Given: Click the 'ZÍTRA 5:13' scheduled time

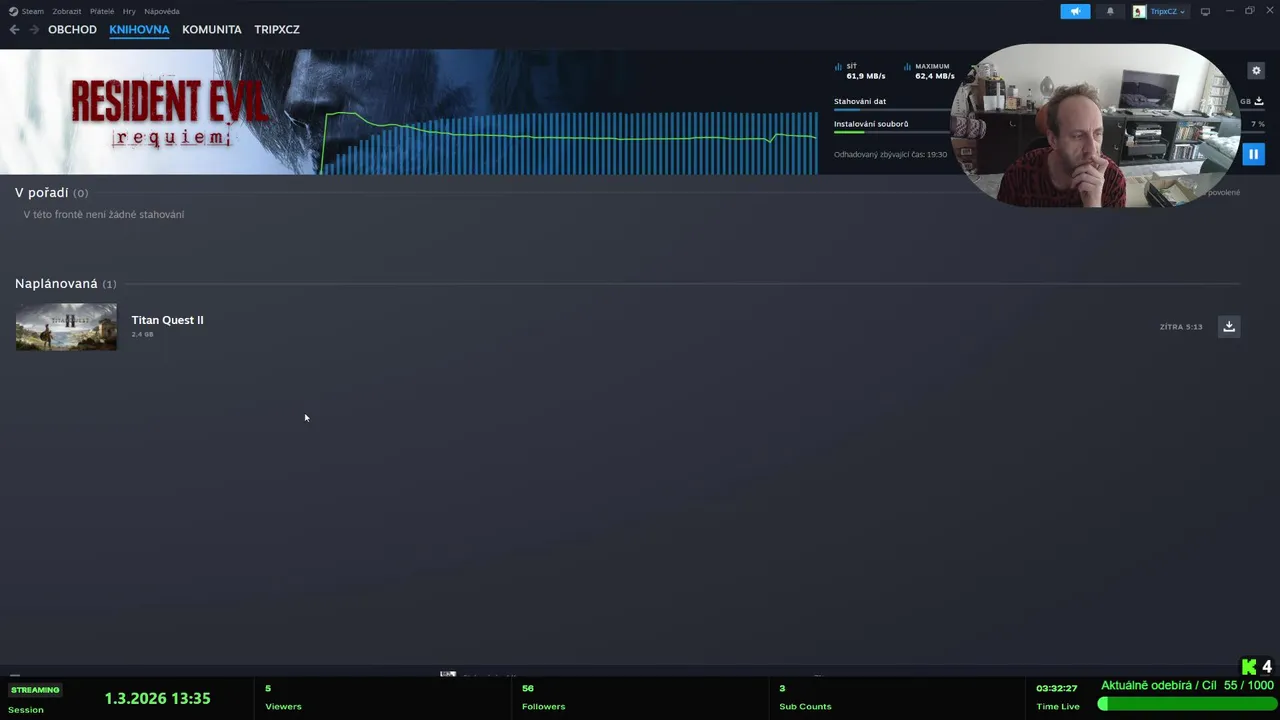Looking at the screenshot, I should click(x=1181, y=327).
